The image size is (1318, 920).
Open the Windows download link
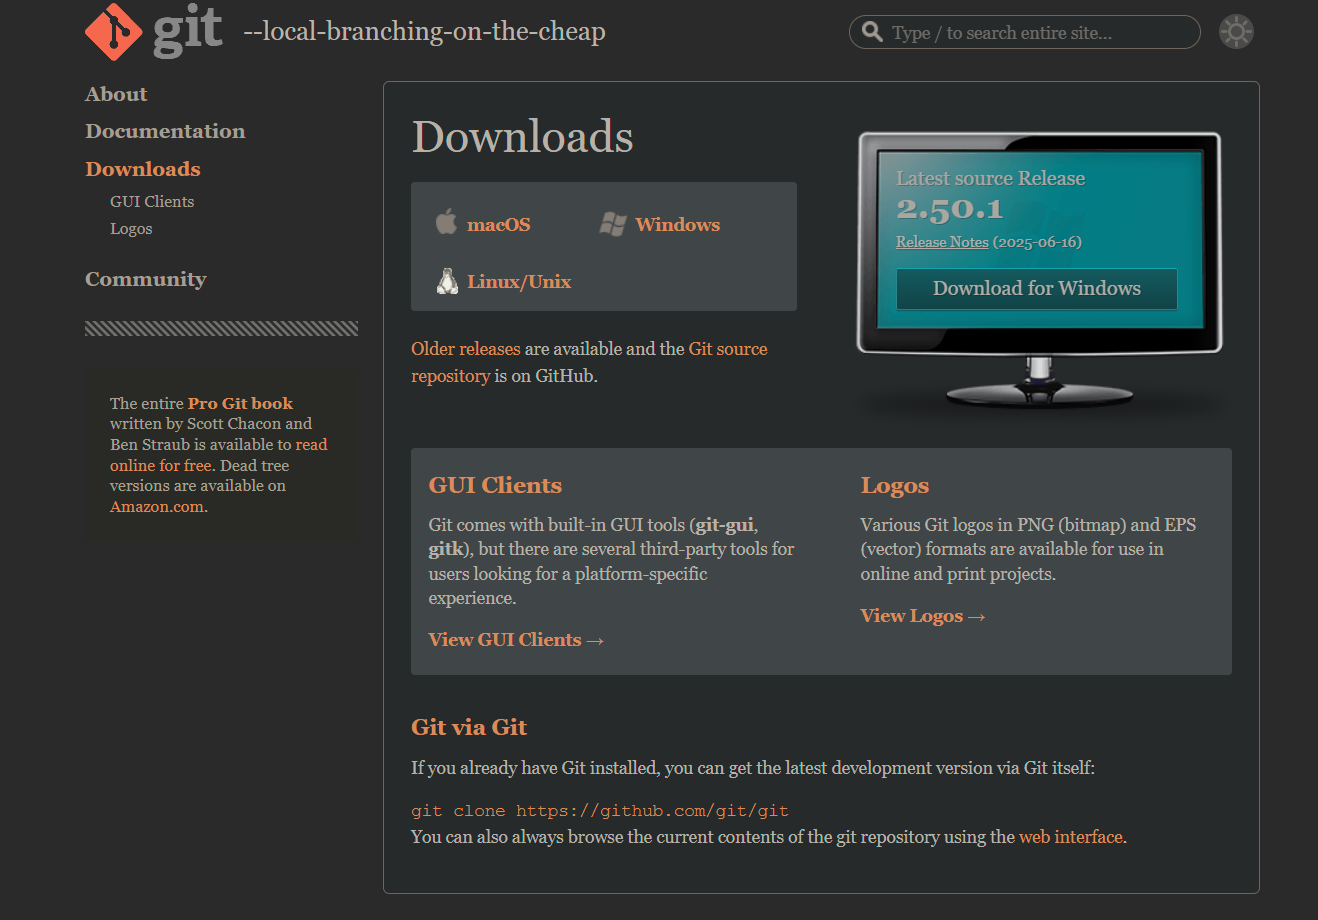677,225
